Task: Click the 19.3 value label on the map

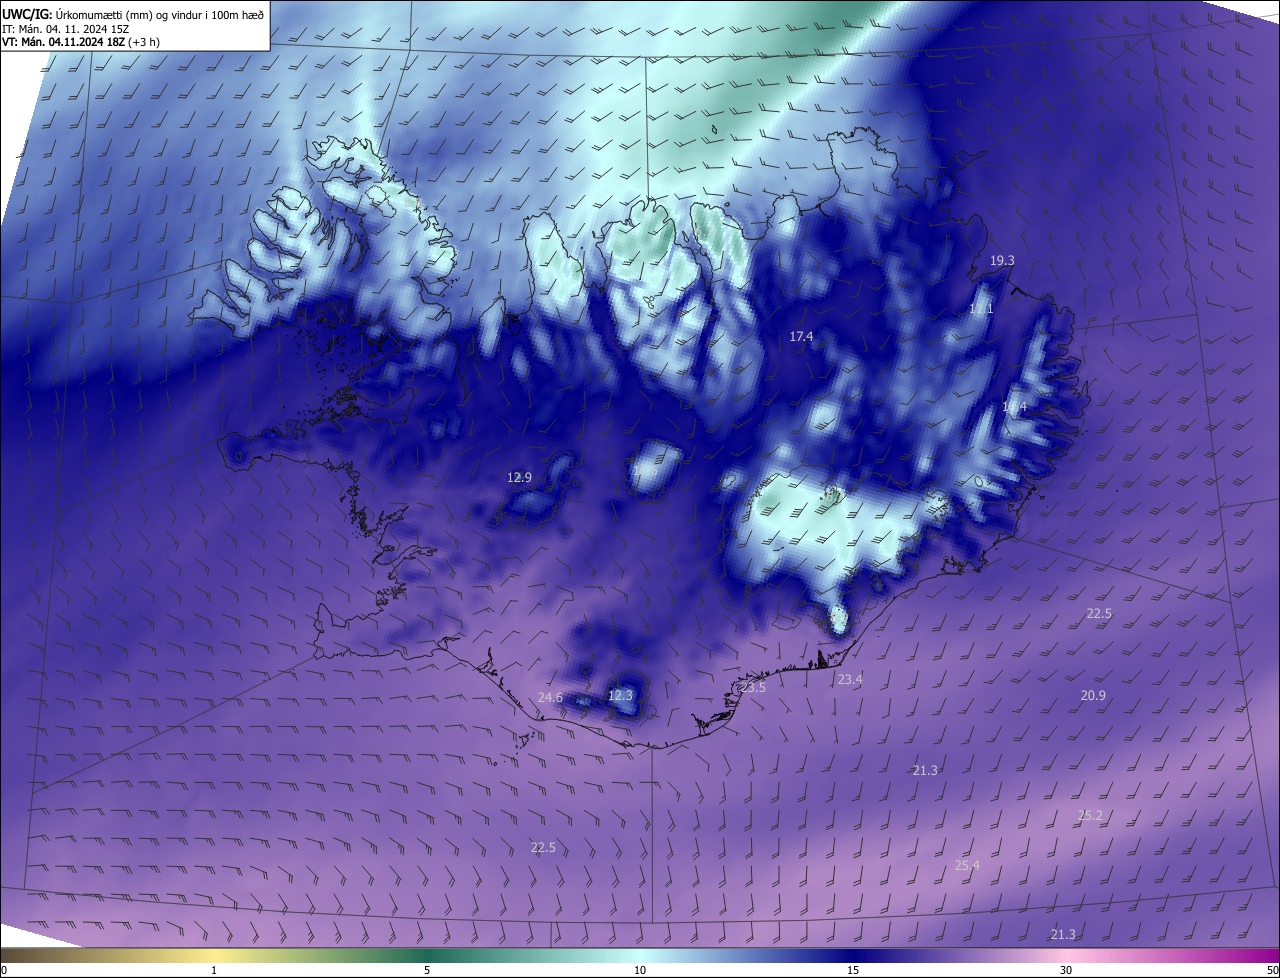Action: 1002,260
